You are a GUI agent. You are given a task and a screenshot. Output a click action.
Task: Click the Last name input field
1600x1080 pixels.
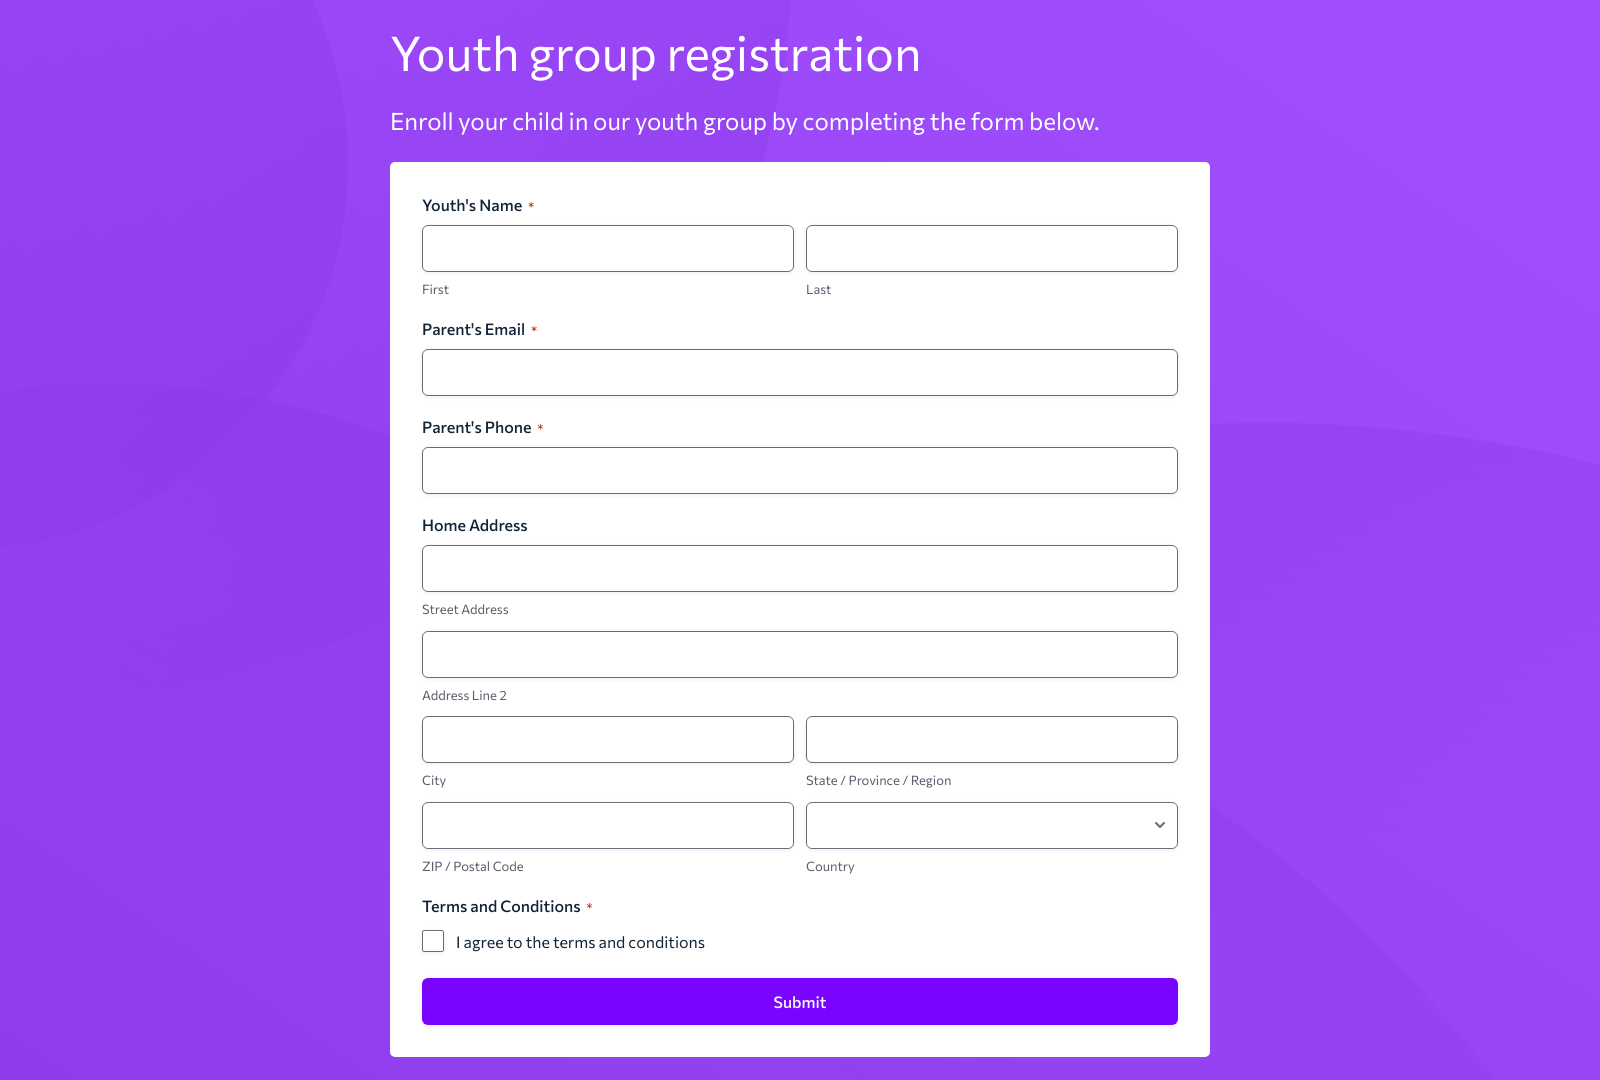pos(991,248)
